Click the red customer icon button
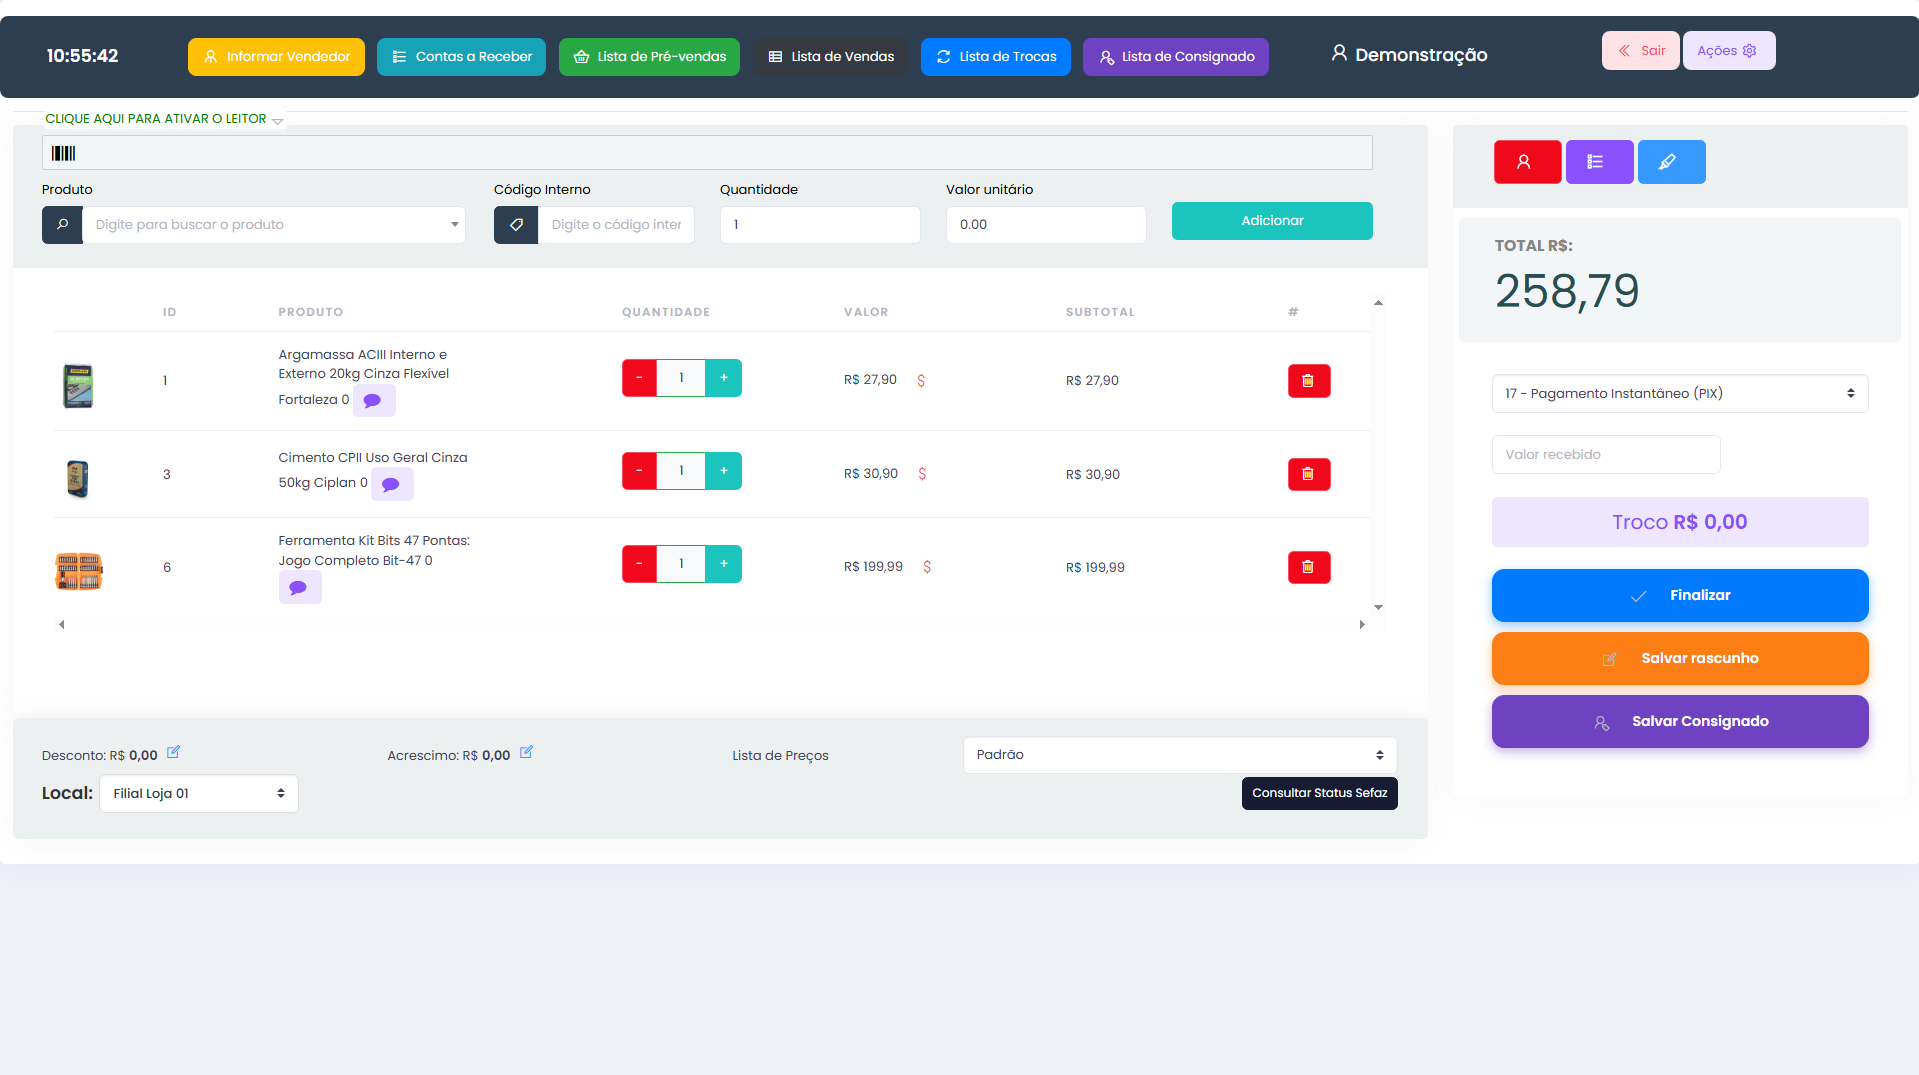 point(1526,162)
